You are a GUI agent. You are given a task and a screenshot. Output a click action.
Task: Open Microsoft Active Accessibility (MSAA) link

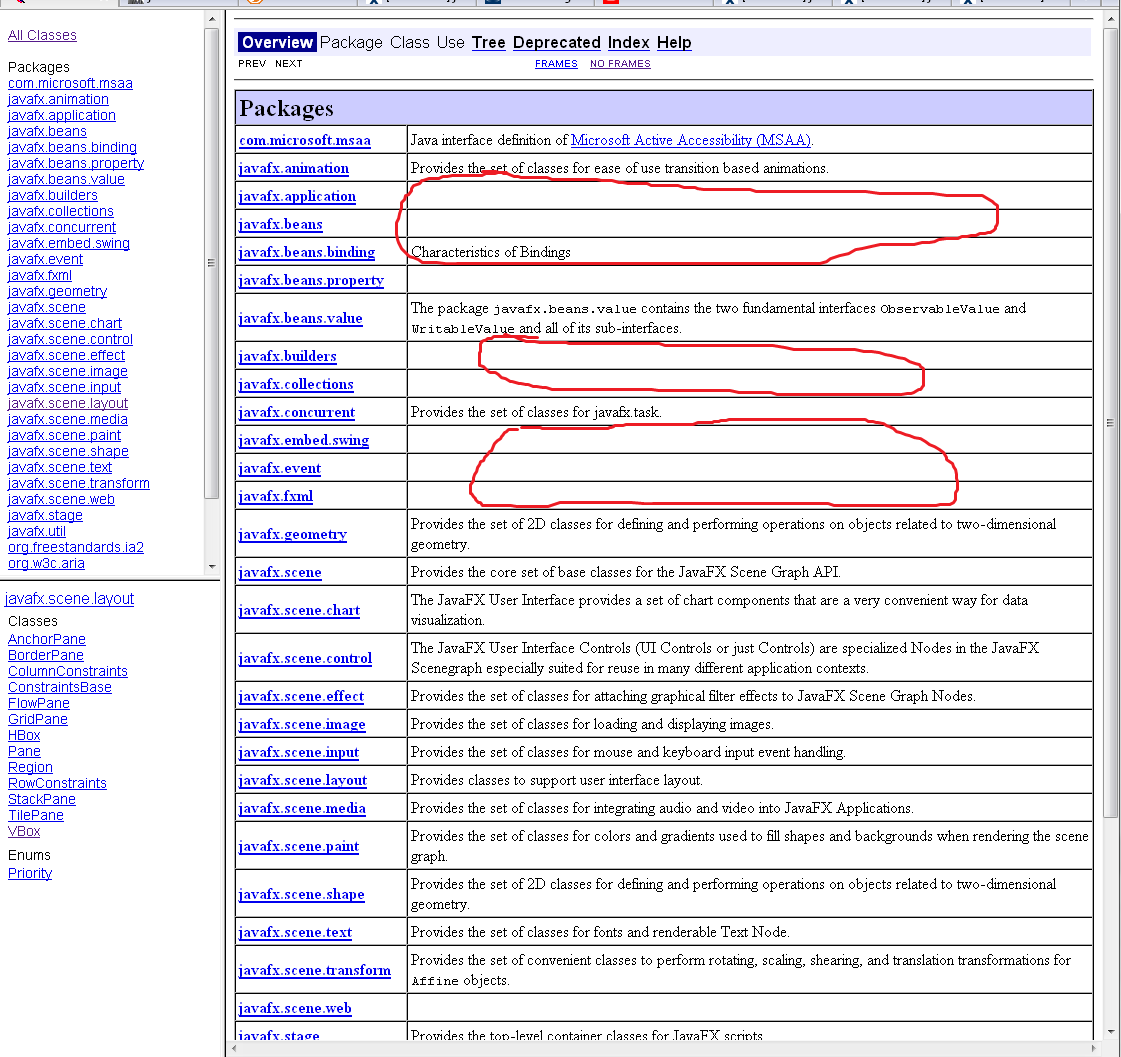coord(690,140)
